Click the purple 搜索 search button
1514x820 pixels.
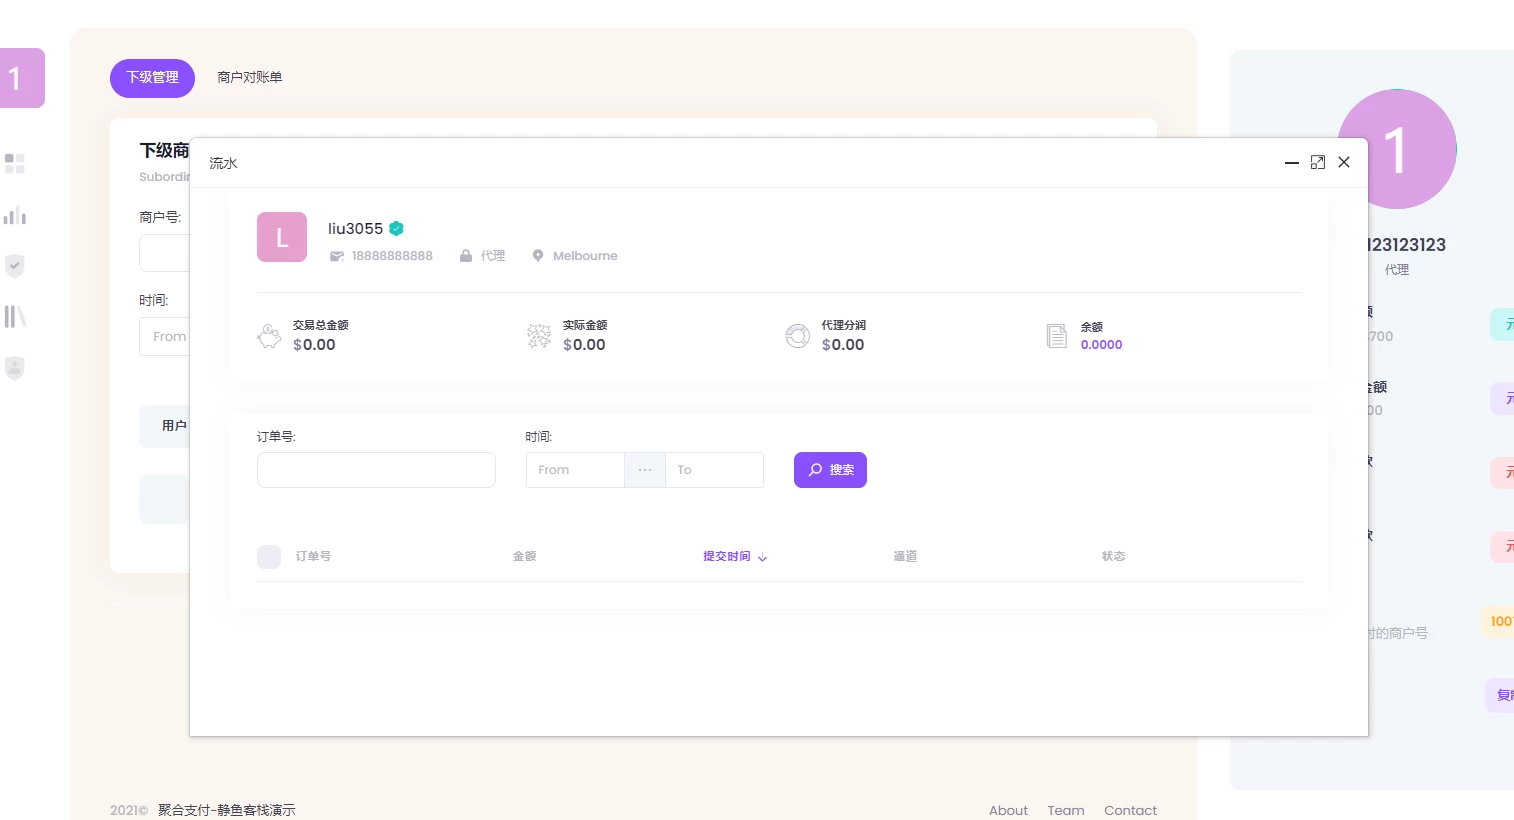[830, 470]
